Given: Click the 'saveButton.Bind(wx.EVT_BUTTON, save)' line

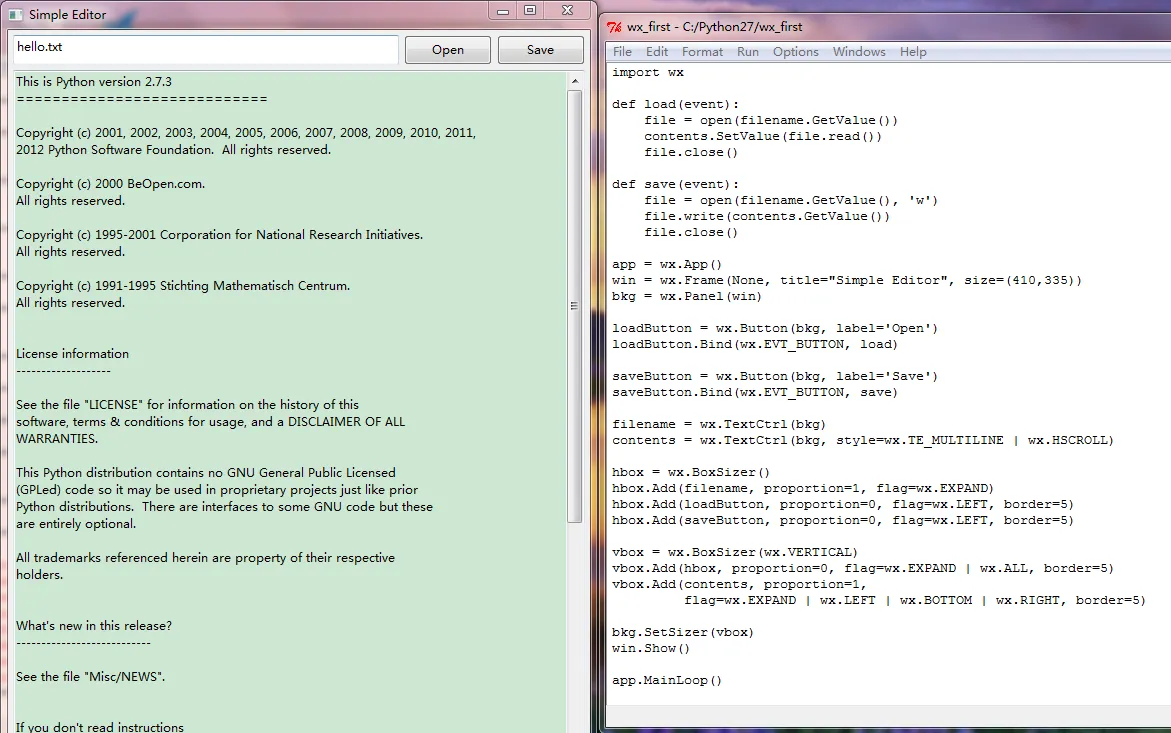Looking at the screenshot, I should tap(754, 393).
